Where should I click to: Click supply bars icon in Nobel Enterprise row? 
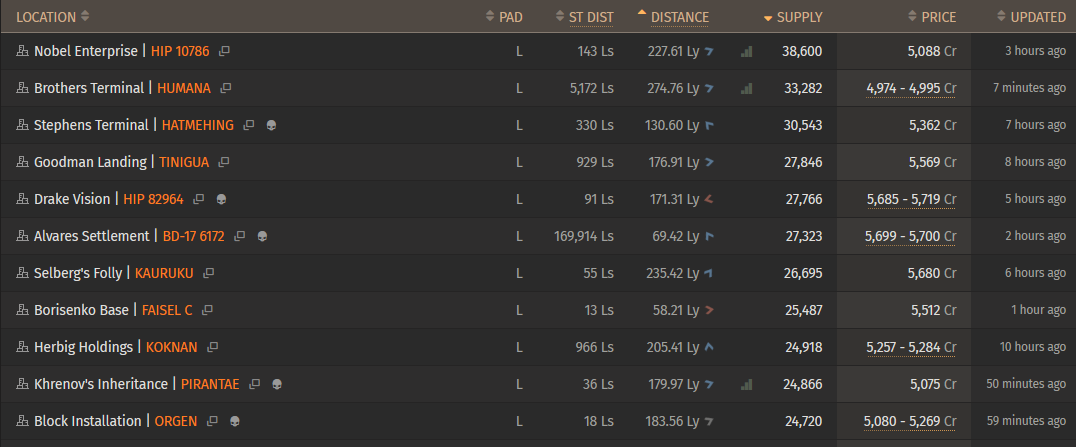click(x=747, y=51)
